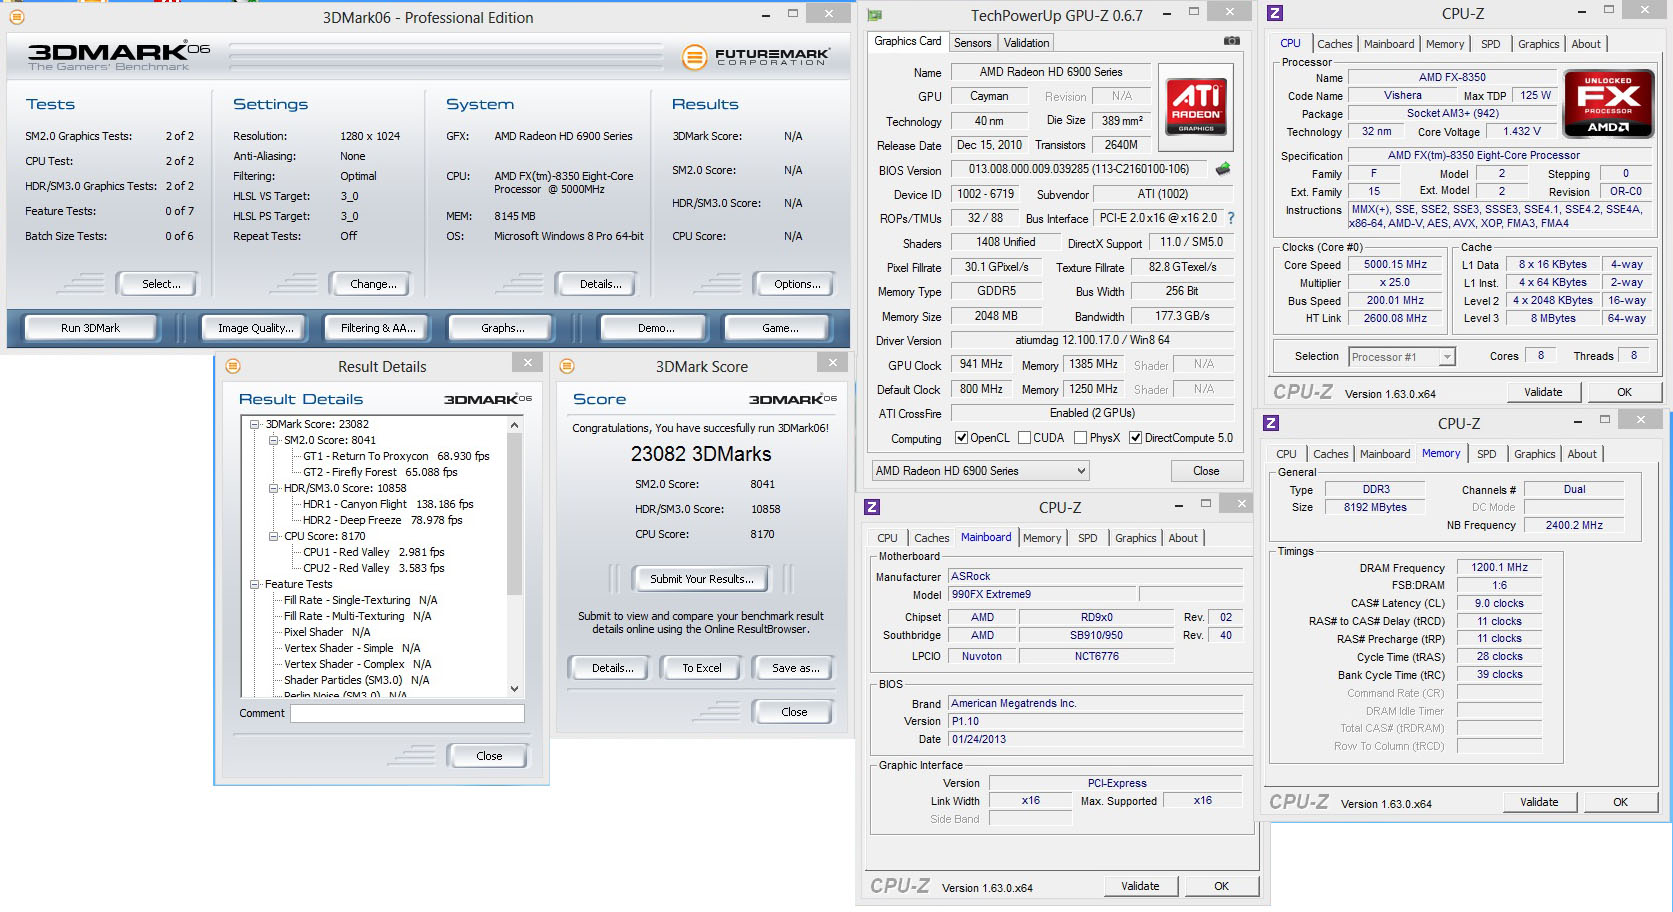Click the GPU-Z title bar icon
The image size is (1673, 912).
875,15
